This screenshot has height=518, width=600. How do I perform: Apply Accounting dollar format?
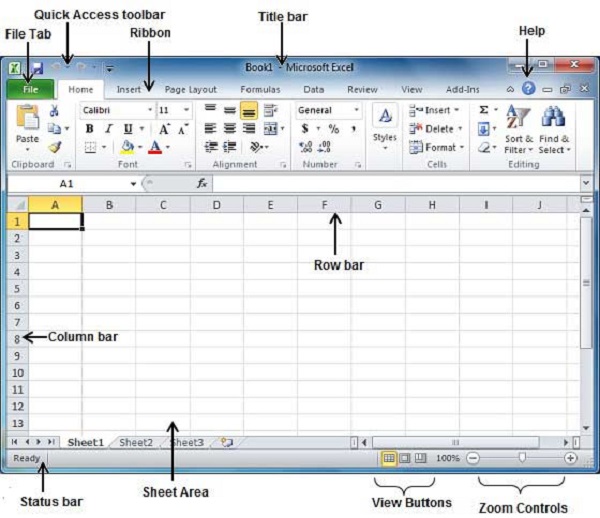click(x=305, y=129)
